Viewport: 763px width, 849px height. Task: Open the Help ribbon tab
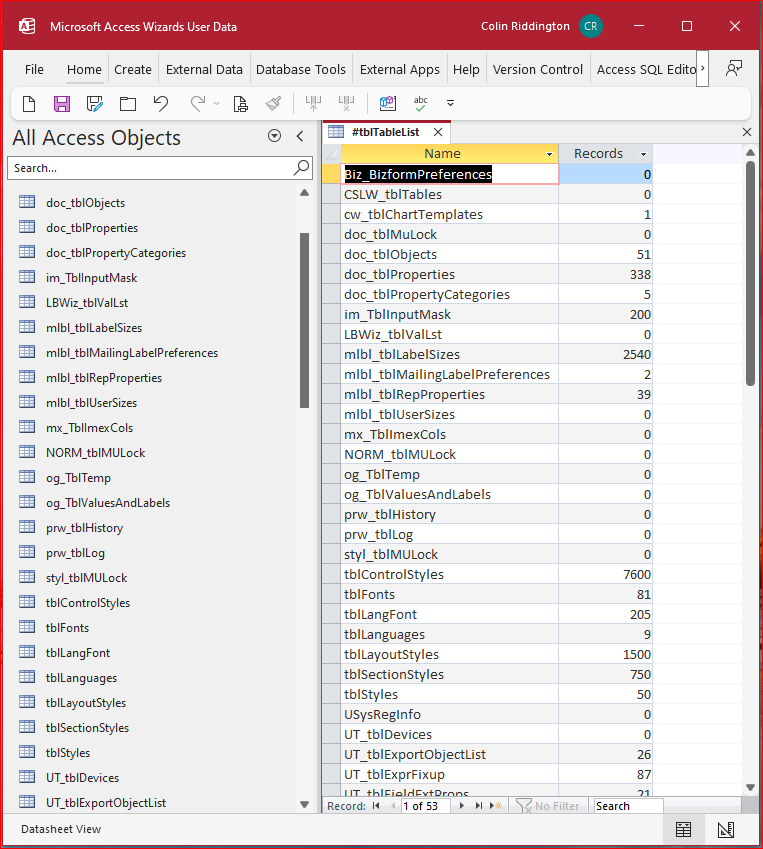point(466,69)
